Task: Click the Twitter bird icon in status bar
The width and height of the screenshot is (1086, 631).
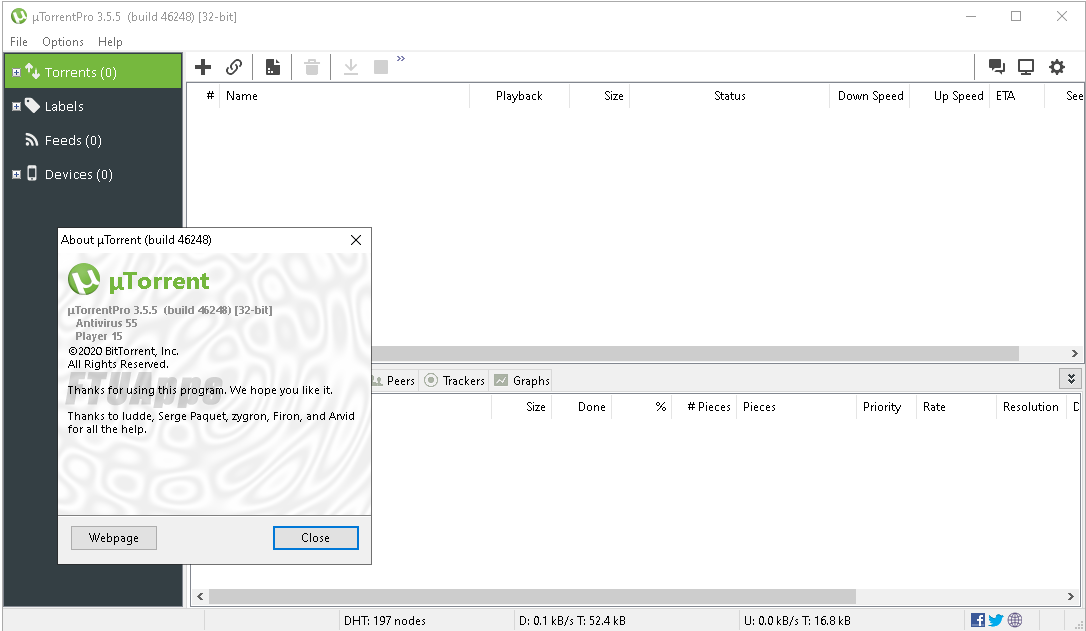Action: point(996,620)
